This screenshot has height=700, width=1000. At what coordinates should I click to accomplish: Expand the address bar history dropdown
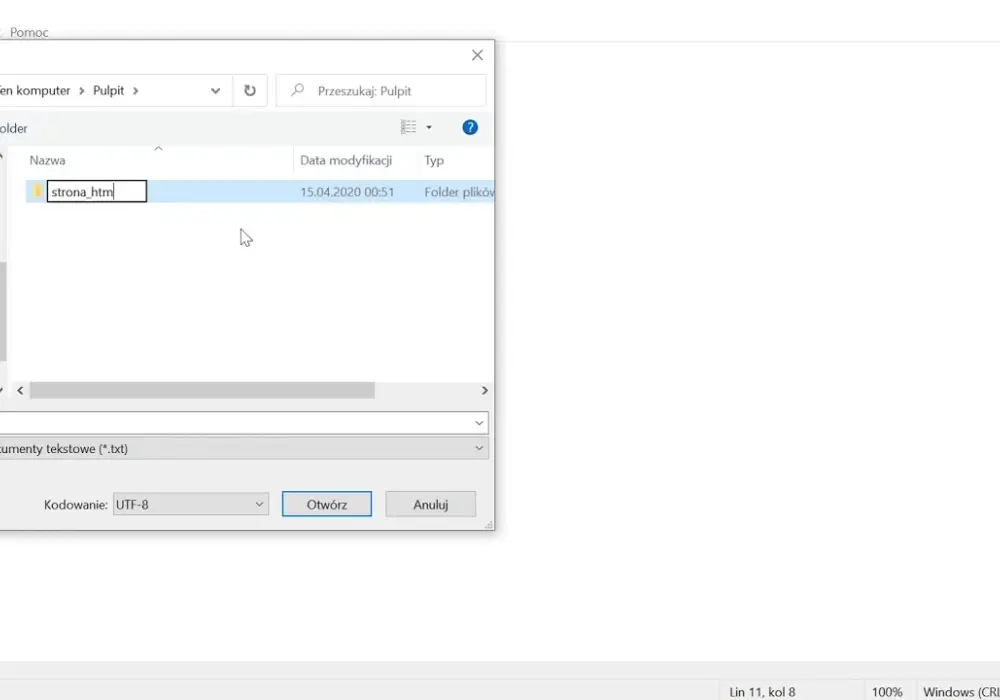216,91
